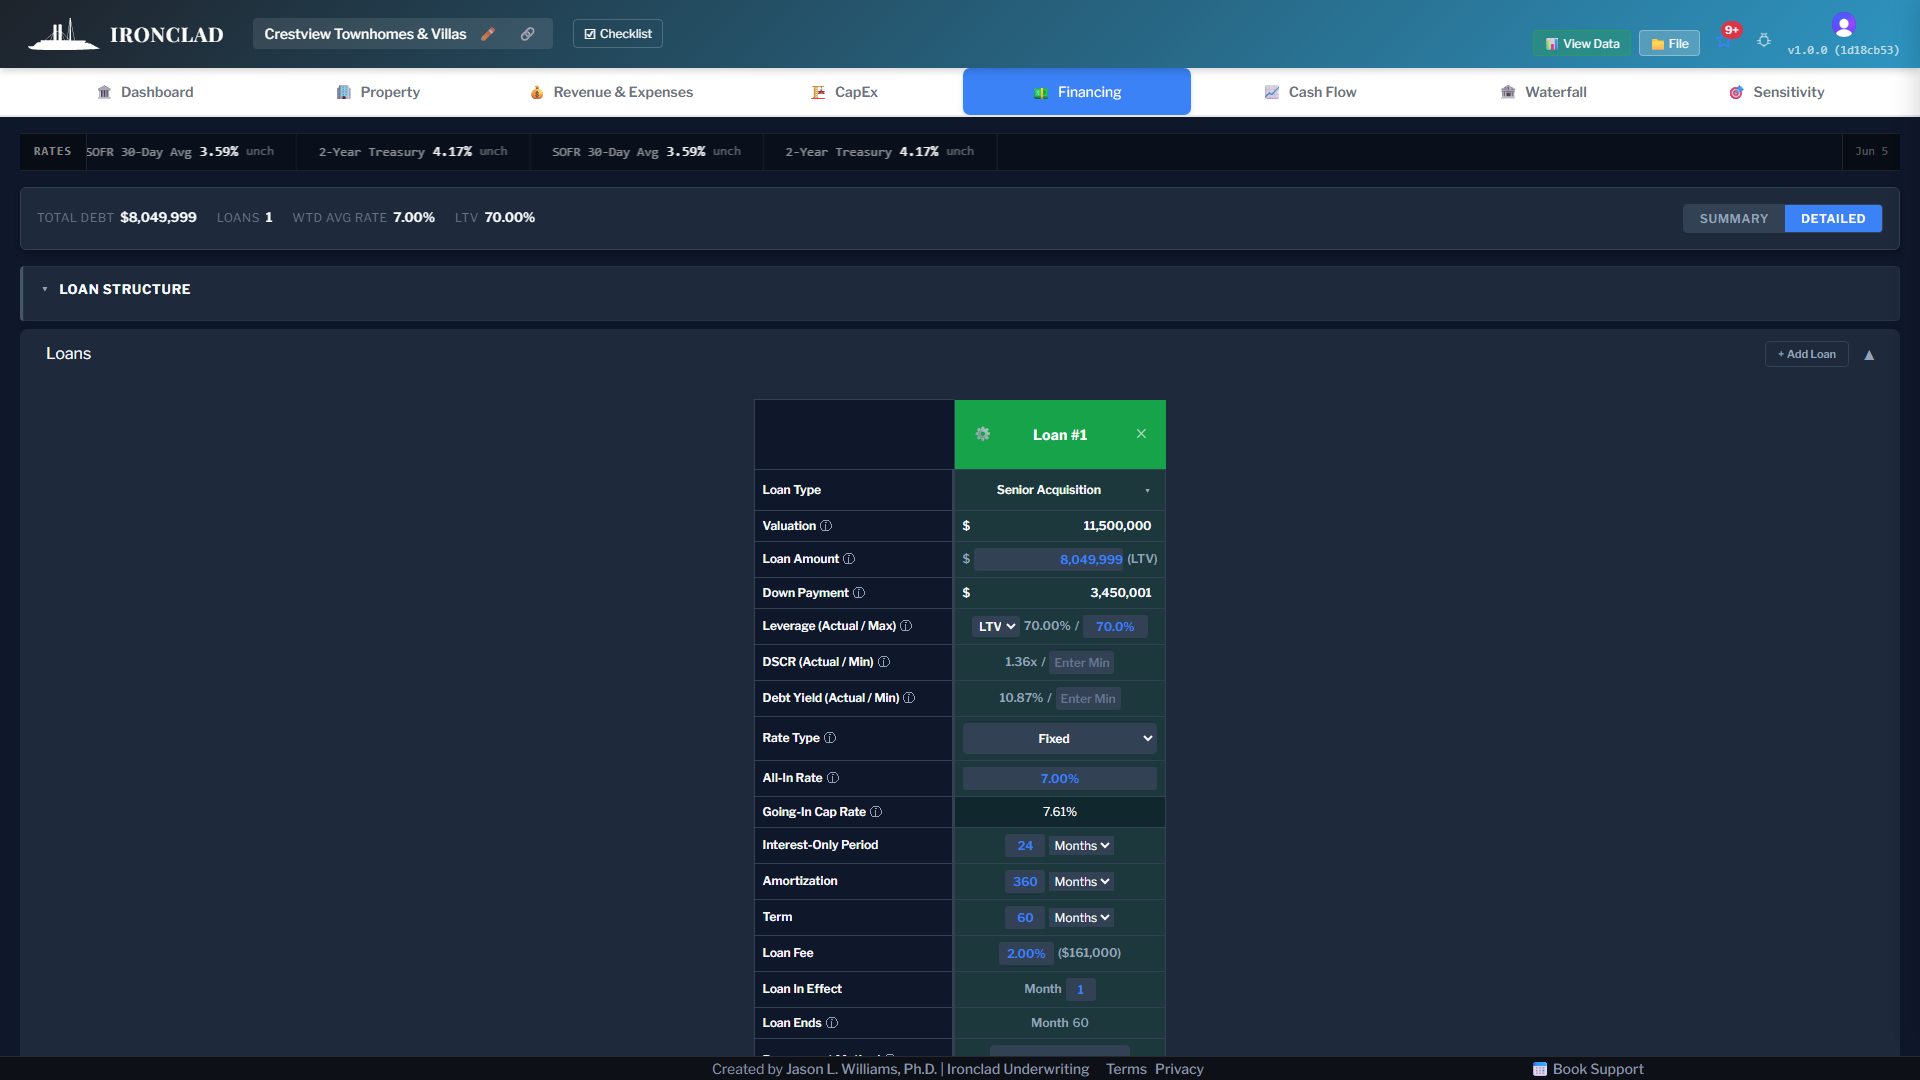
Task: Click the Down Payment value 3,450,001
Action: [x=1120, y=593]
